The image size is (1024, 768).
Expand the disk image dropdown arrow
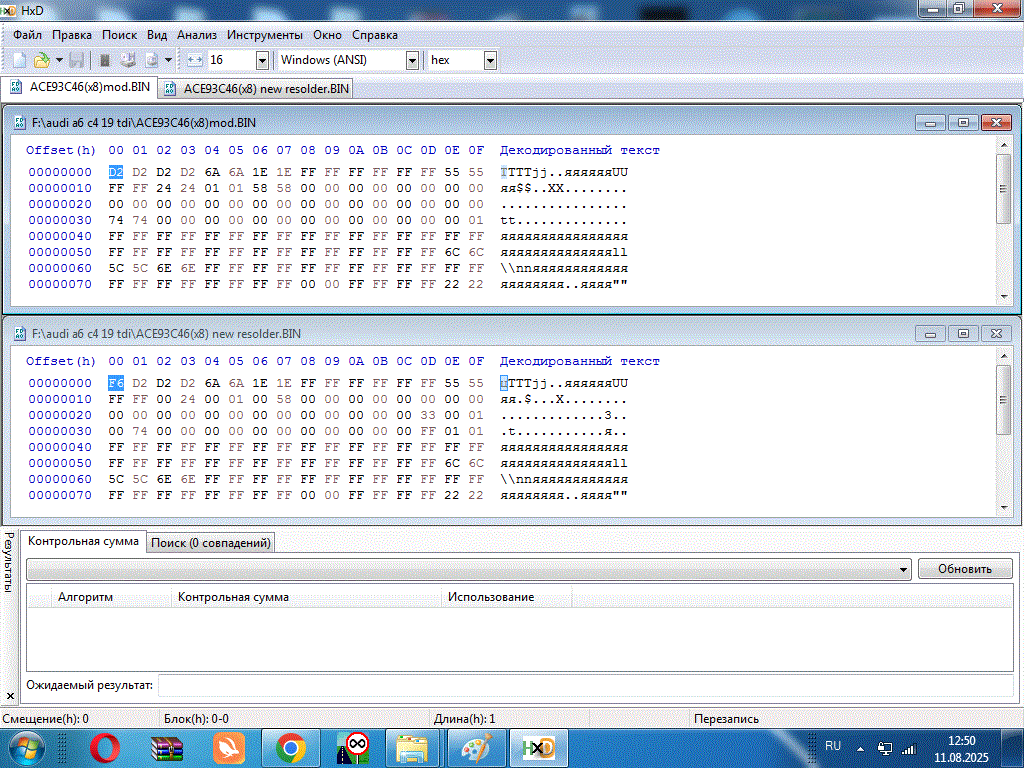tap(168, 60)
